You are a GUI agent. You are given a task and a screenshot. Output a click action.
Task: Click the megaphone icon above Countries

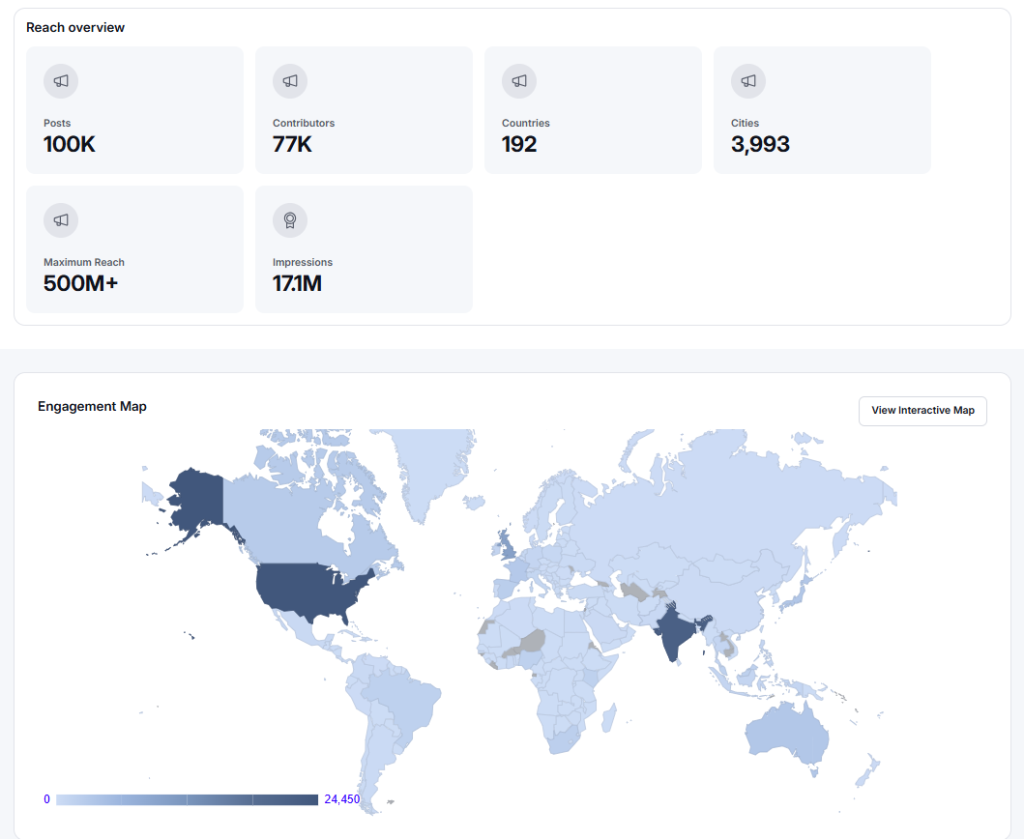click(x=519, y=81)
